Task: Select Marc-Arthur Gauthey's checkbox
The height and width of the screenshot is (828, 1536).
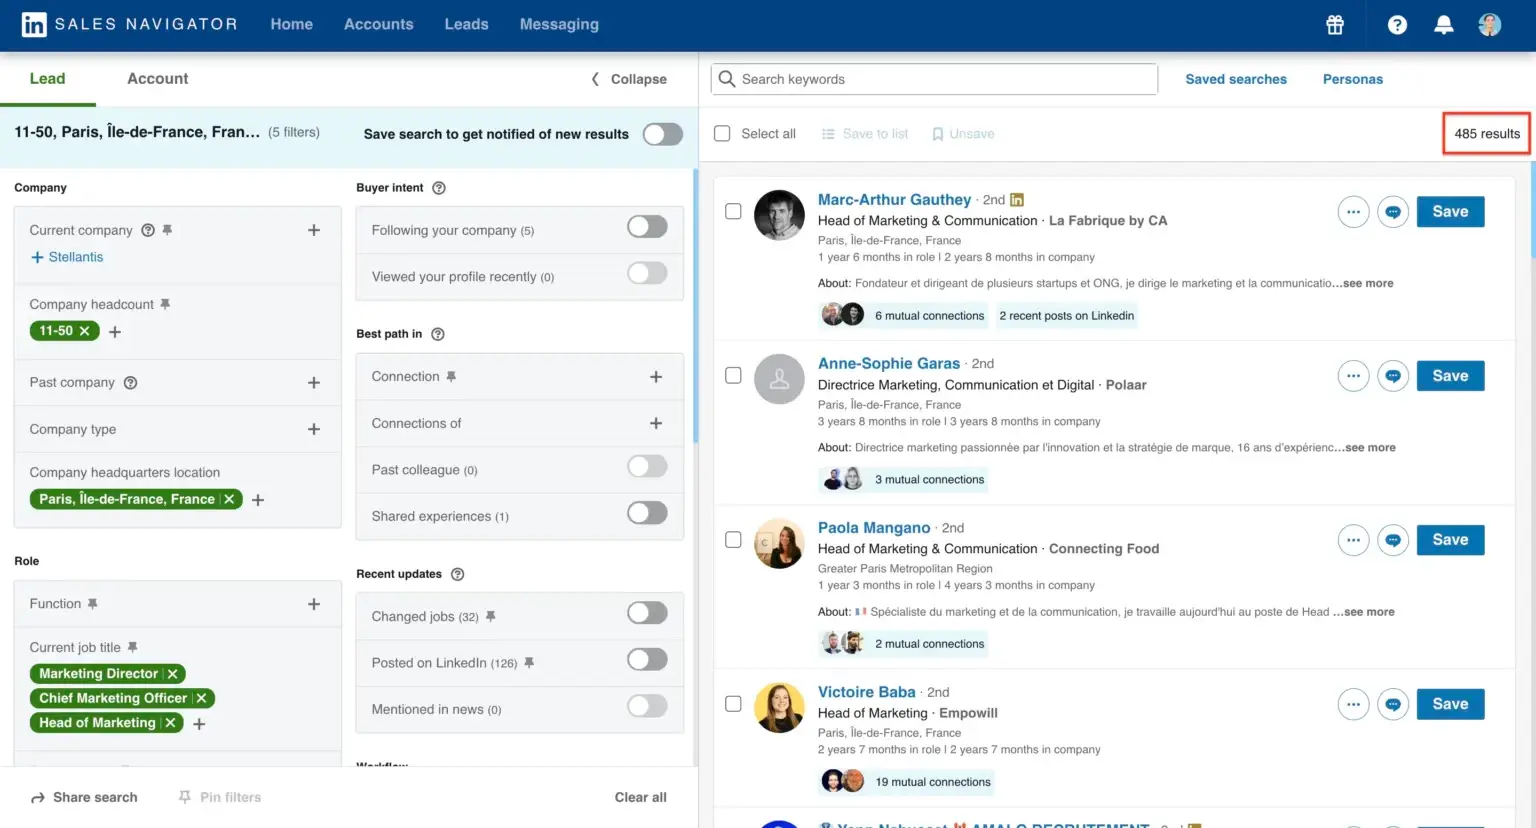Action: coord(733,212)
